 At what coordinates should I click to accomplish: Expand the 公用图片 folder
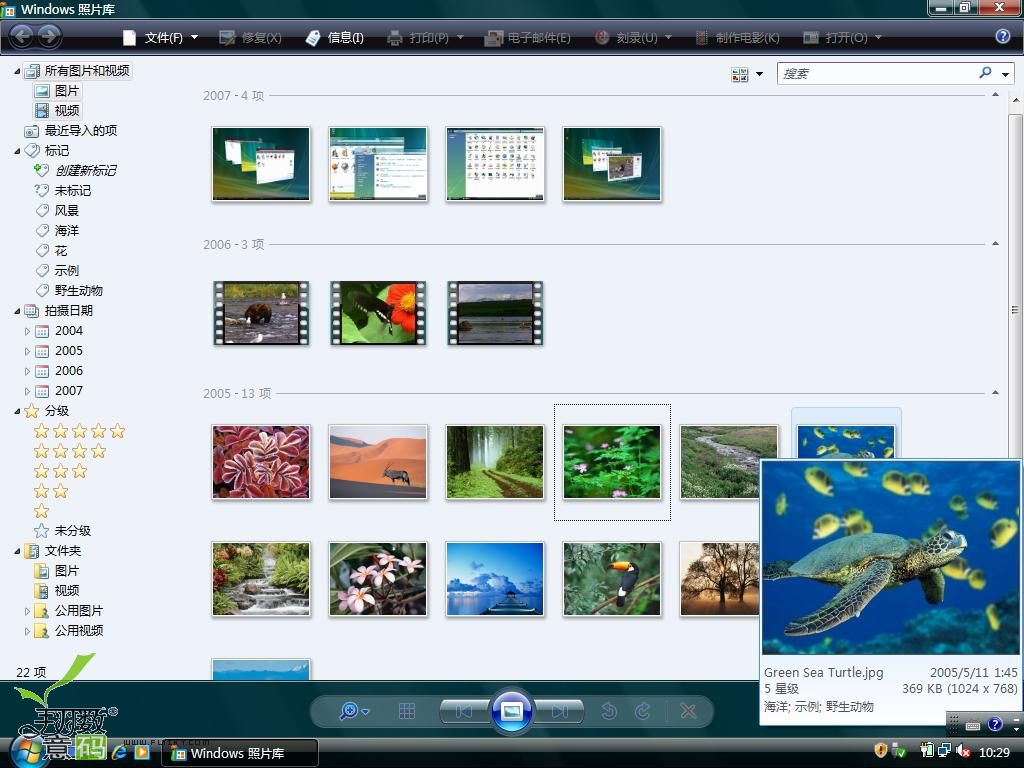[27, 611]
